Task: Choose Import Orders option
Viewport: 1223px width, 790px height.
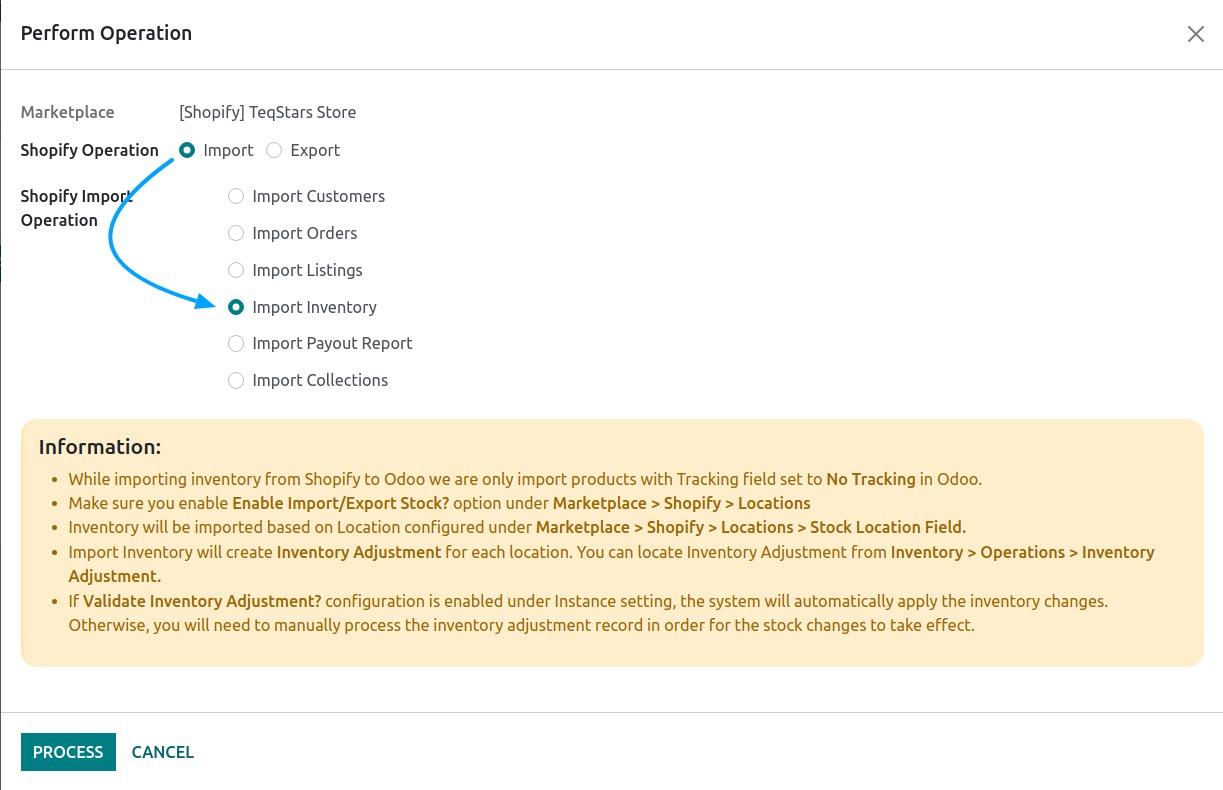Action: click(x=236, y=233)
